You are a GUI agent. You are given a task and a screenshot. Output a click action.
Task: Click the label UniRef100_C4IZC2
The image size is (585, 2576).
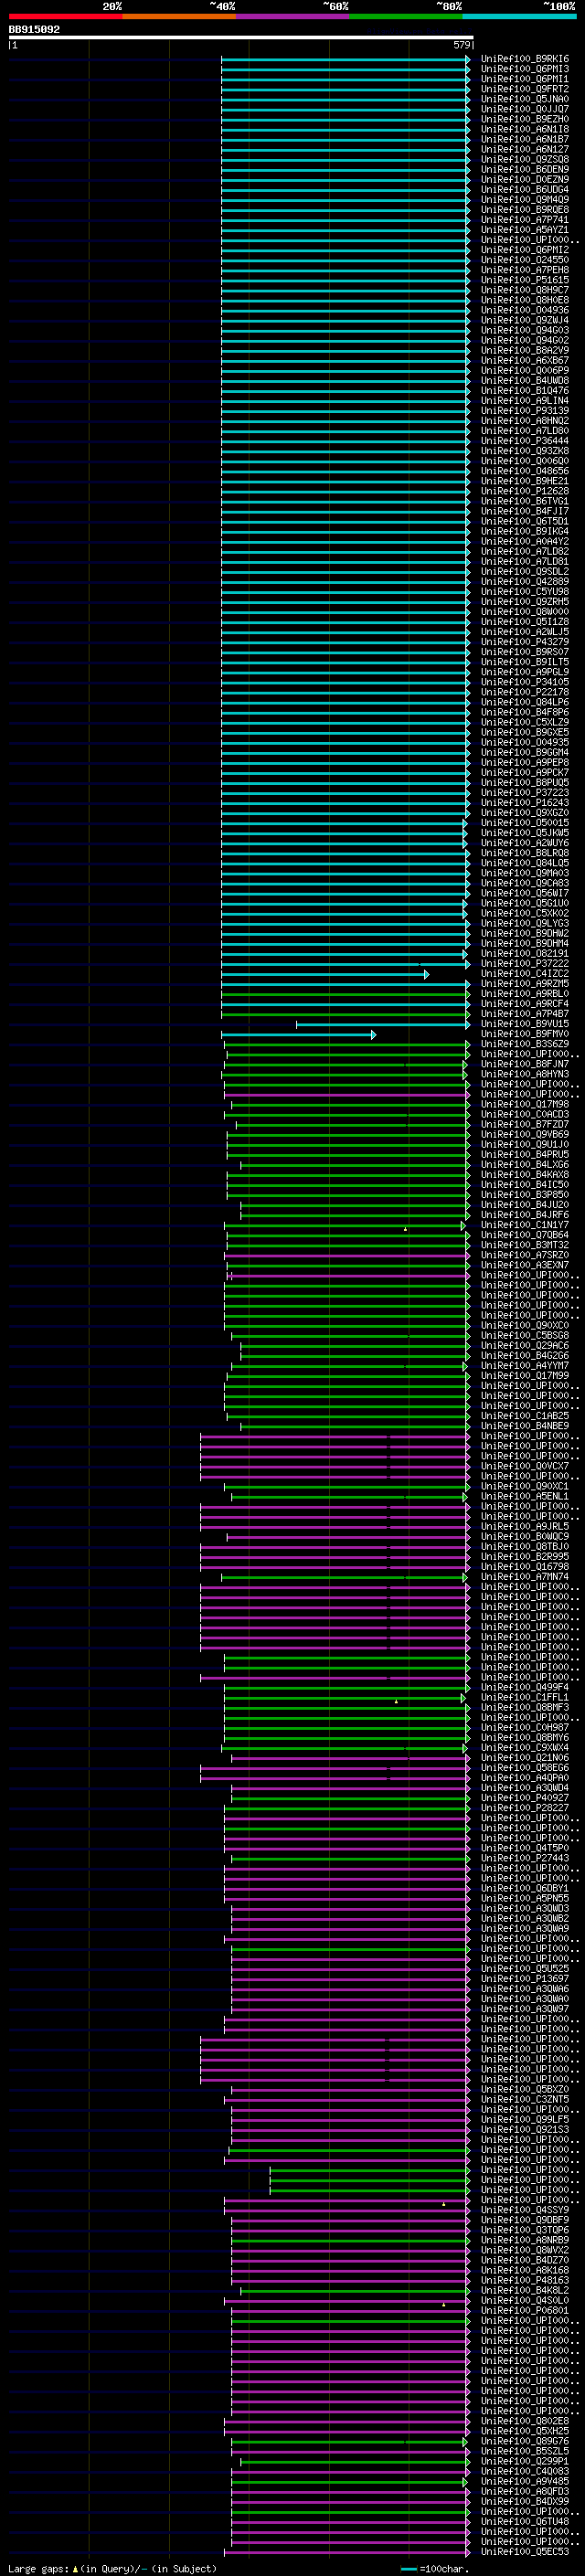click(525, 974)
